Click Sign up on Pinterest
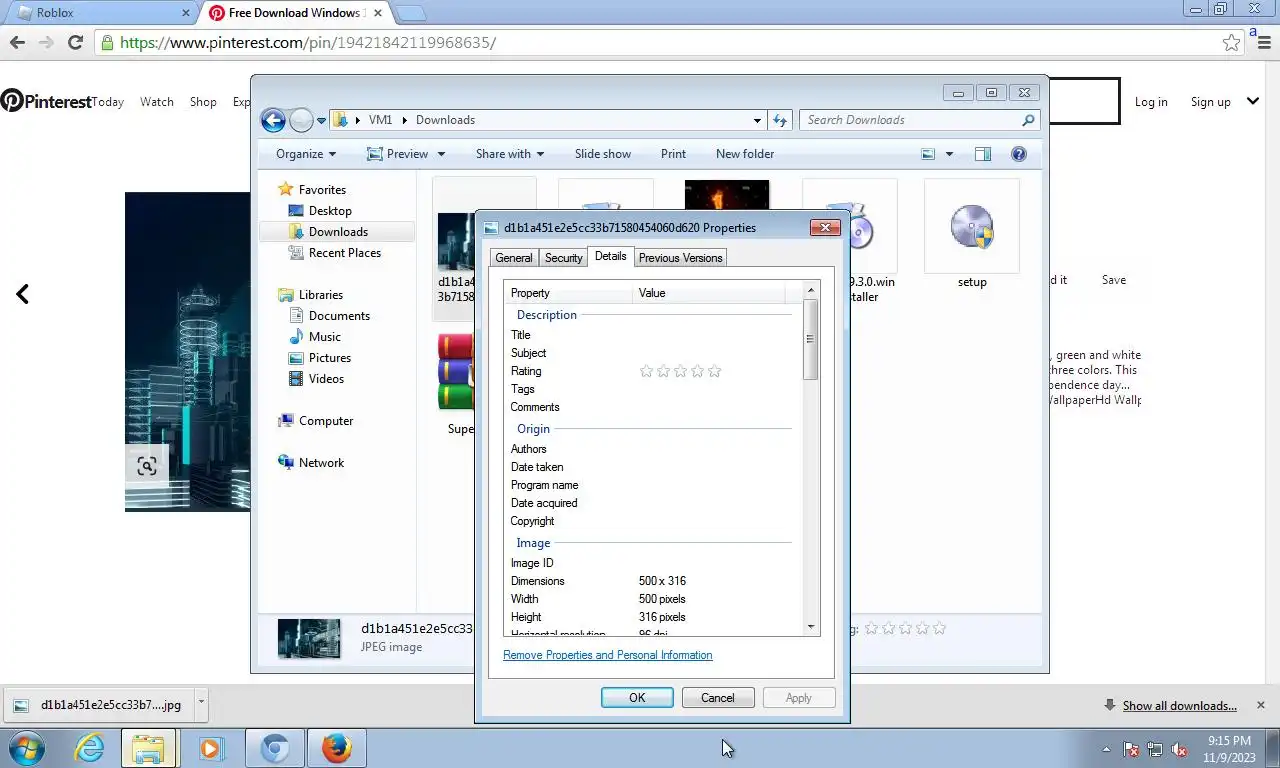 [x=1210, y=102]
